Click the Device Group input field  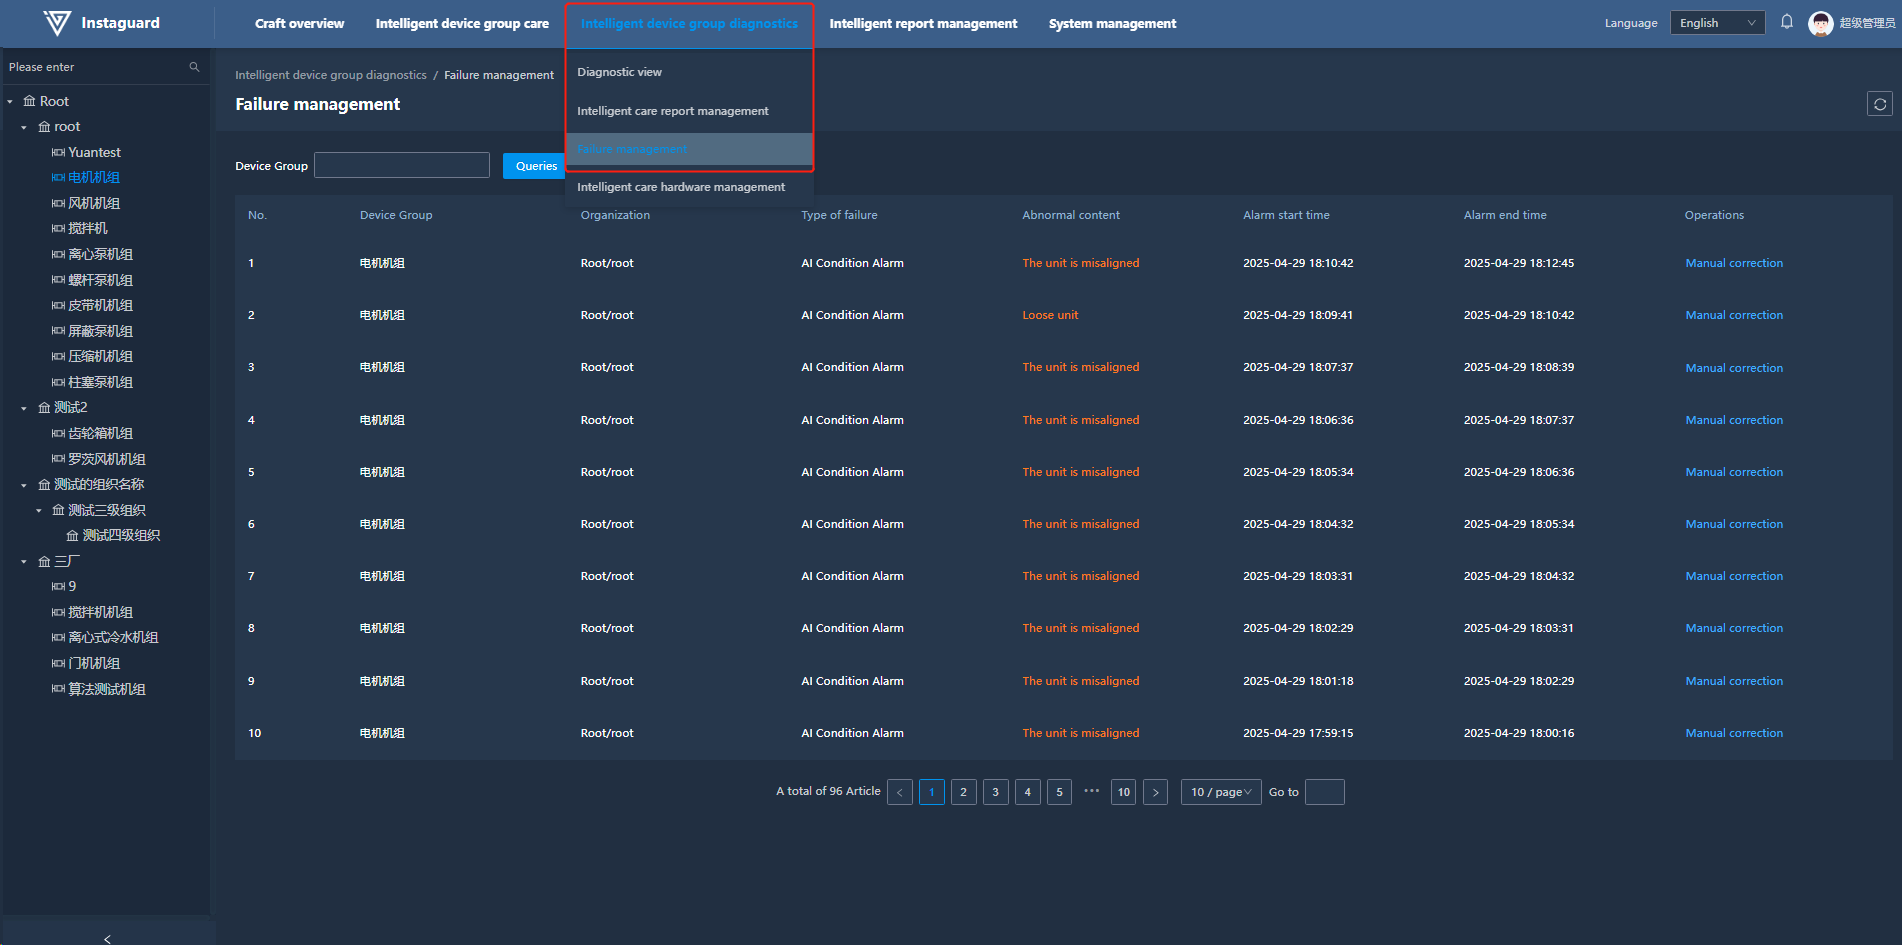click(401, 166)
